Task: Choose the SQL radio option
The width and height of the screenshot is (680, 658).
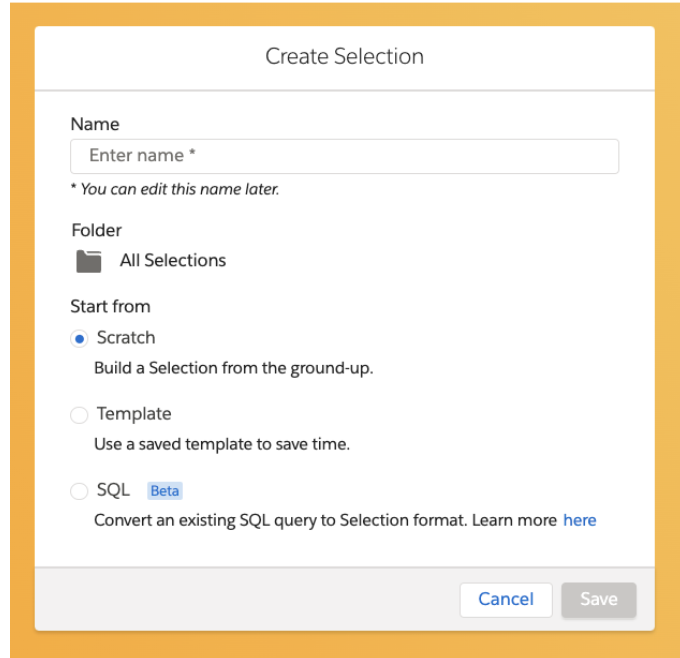Action: point(79,491)
